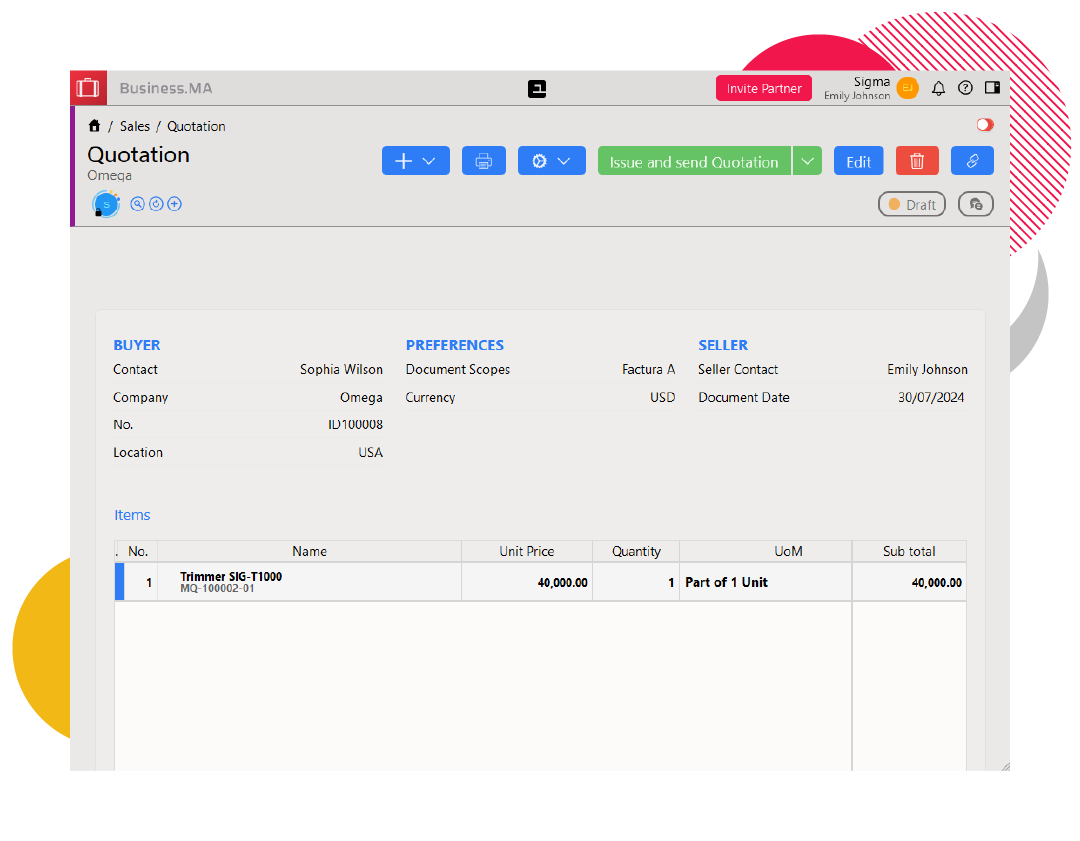The height and width of the screenshot is (841, 1080).
Task: Expand the green arrow beside Issue and send Quotation
Action: pyautogui.click(x=807, y=161)
